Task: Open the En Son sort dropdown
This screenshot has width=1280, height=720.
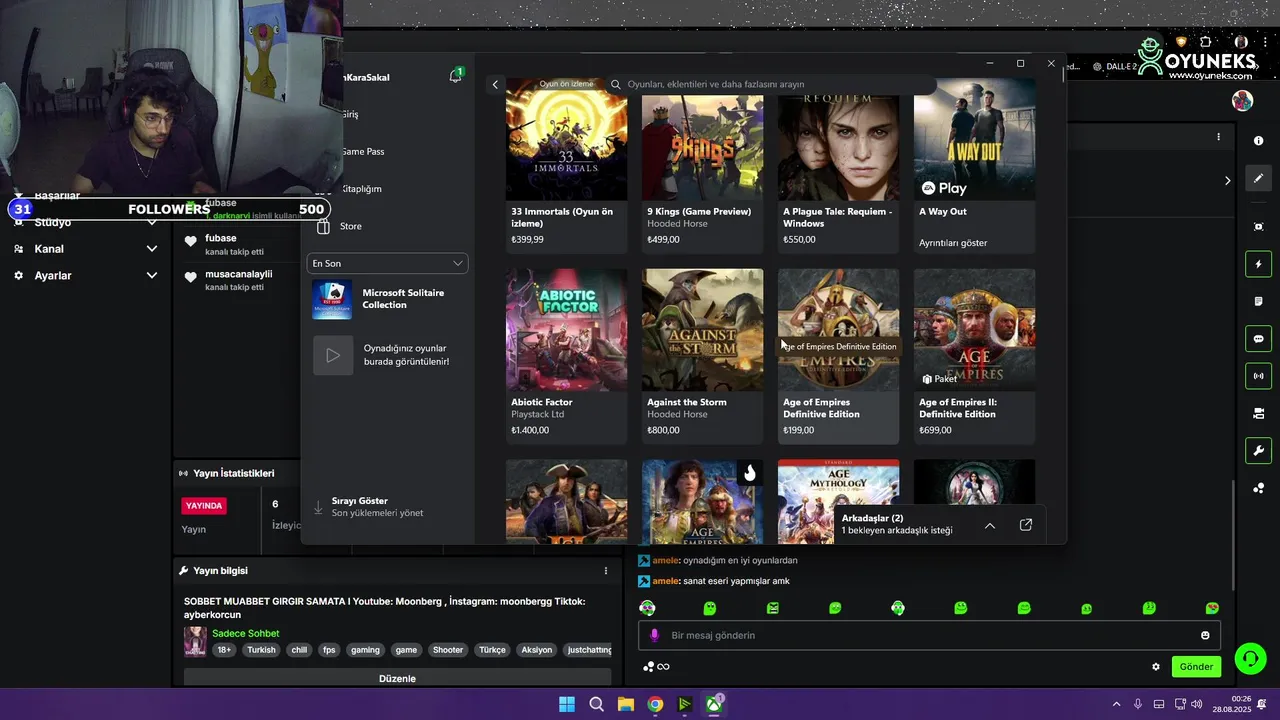Action: tap(387, 263)
